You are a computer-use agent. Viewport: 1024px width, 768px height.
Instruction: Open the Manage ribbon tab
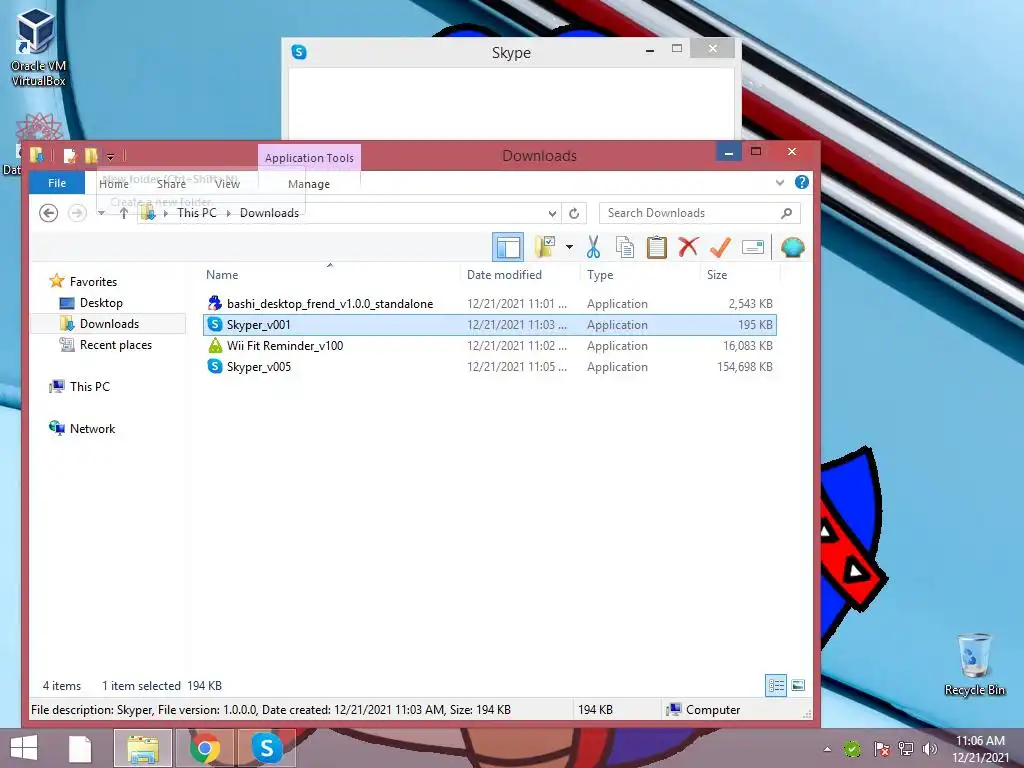click(x=309, y=184)
